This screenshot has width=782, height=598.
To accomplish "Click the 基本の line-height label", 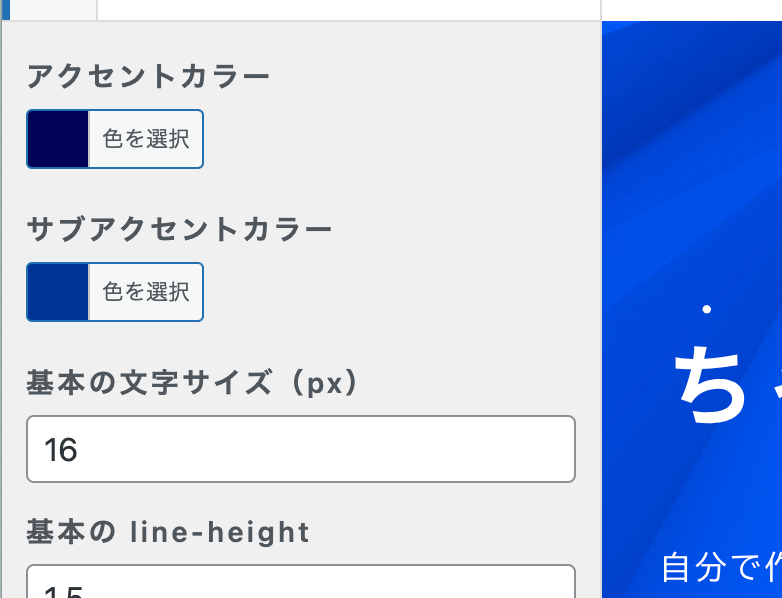I will coord(168,532).
